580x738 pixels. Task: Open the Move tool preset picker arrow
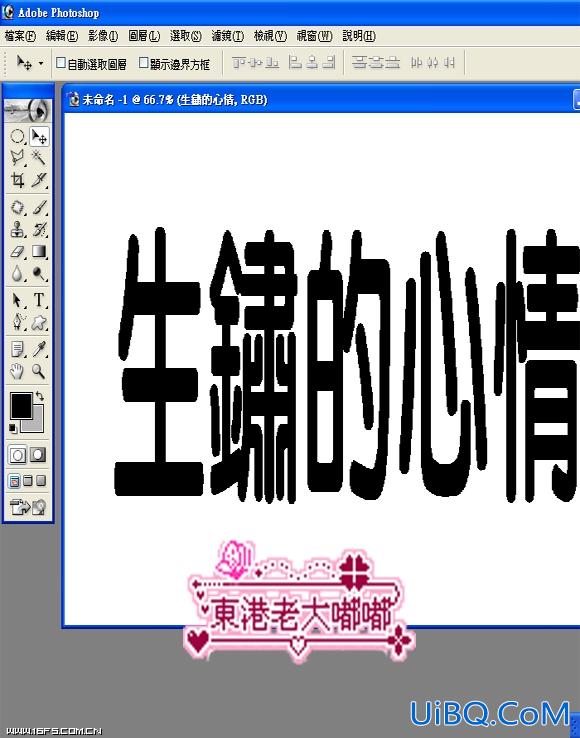tap(41, 63)
